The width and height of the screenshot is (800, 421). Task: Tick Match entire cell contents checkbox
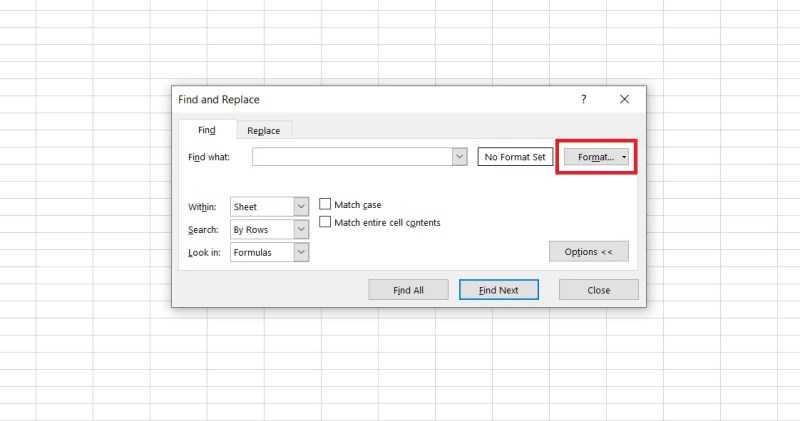pyautogui.click(x=325, y=222)
